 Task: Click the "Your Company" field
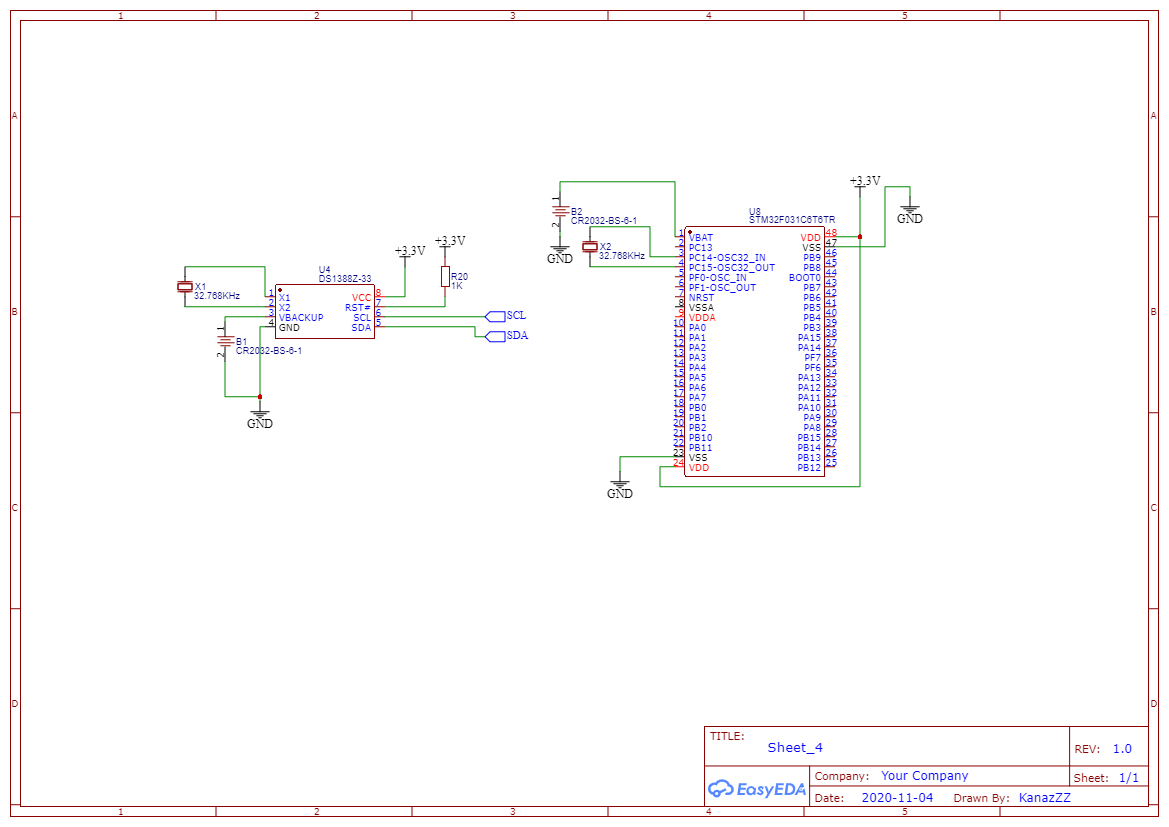point(924,776)
